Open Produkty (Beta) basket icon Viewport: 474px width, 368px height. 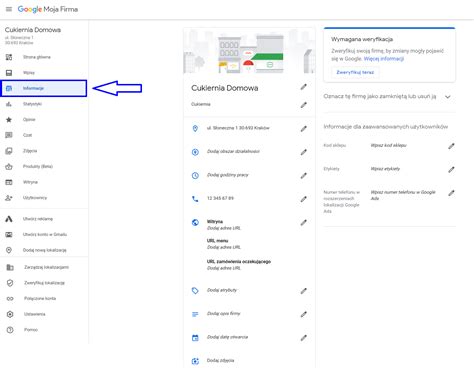(9, 166)
